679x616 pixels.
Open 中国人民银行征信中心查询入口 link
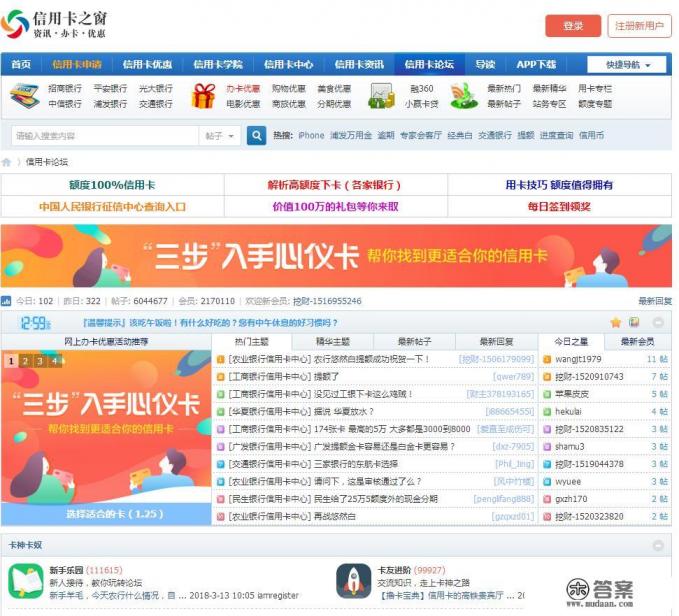click(112, 207)
